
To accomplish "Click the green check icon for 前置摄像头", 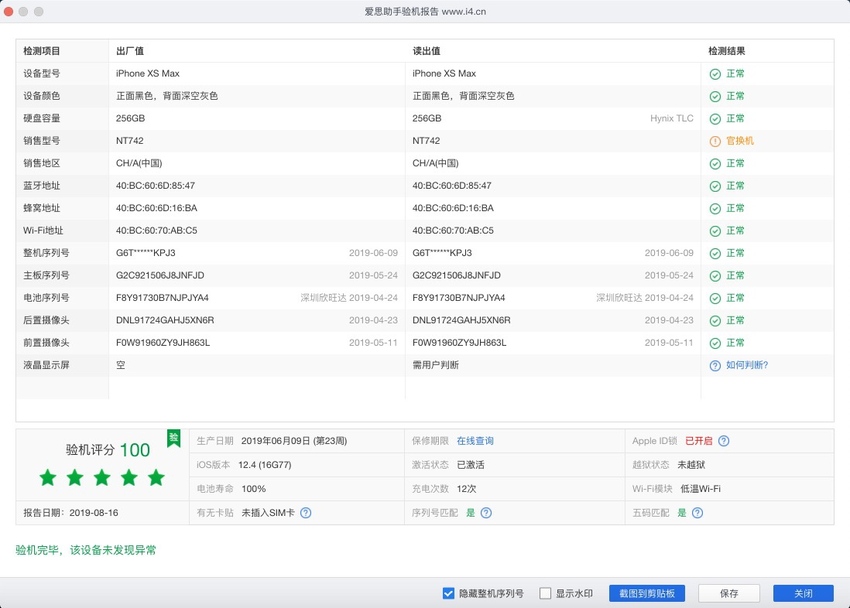I will click(715, 343).
